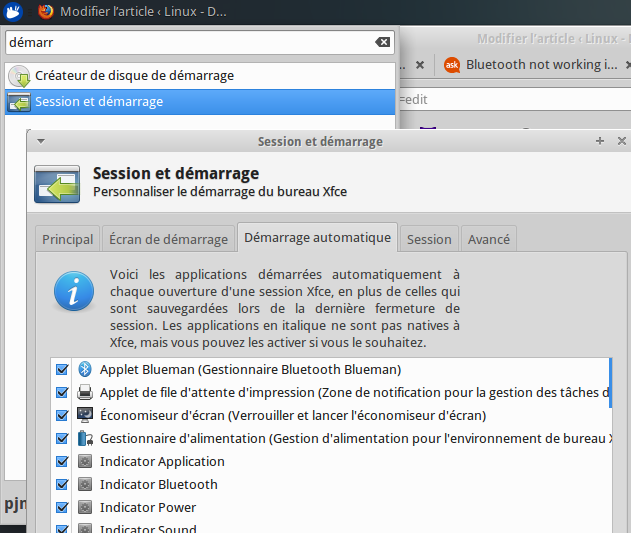Viewport: 631px width, 533px height.
Task: Click the battery icon beside Gestionnaire d'alimentation
Action: click(85, 438)
